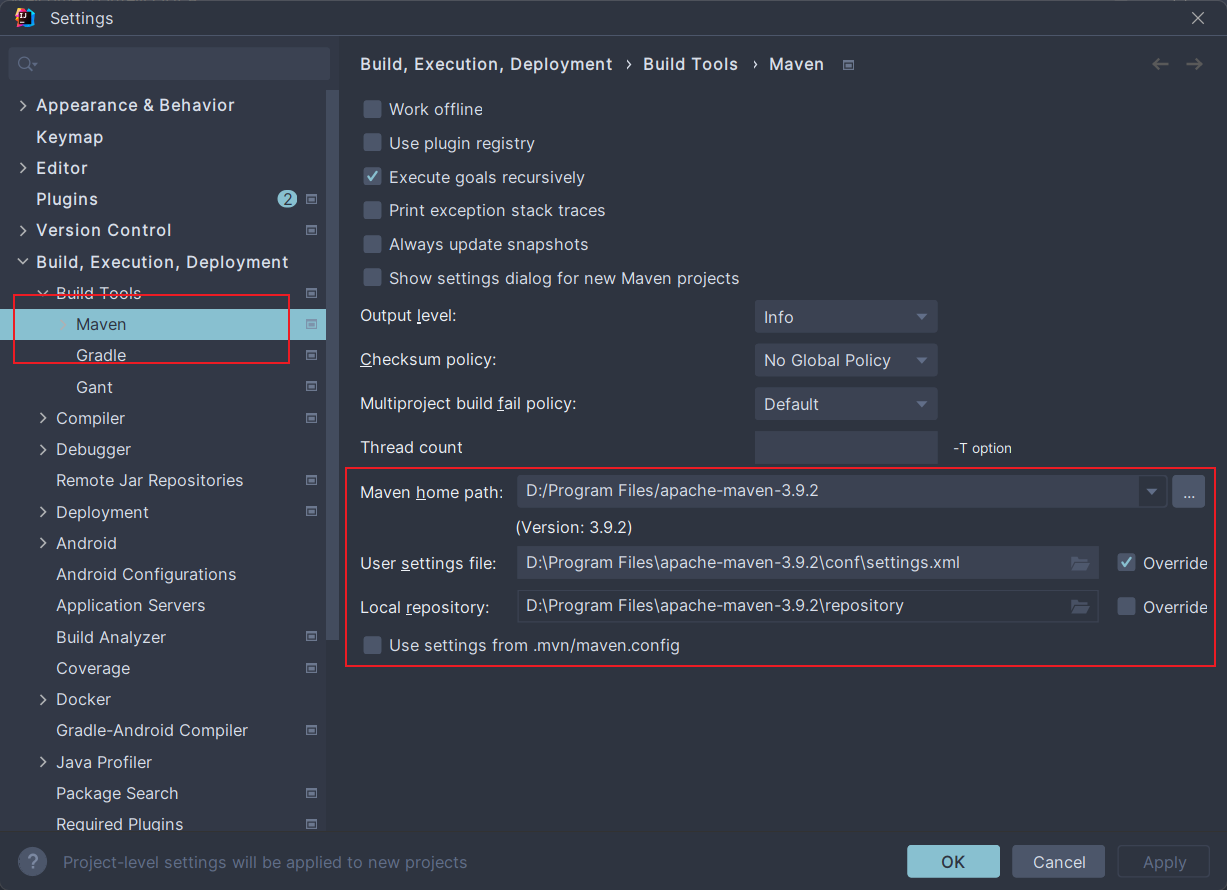Click the help question mark icon
The height and width of the screenshot is (890, 1227).
coord(32,862)
